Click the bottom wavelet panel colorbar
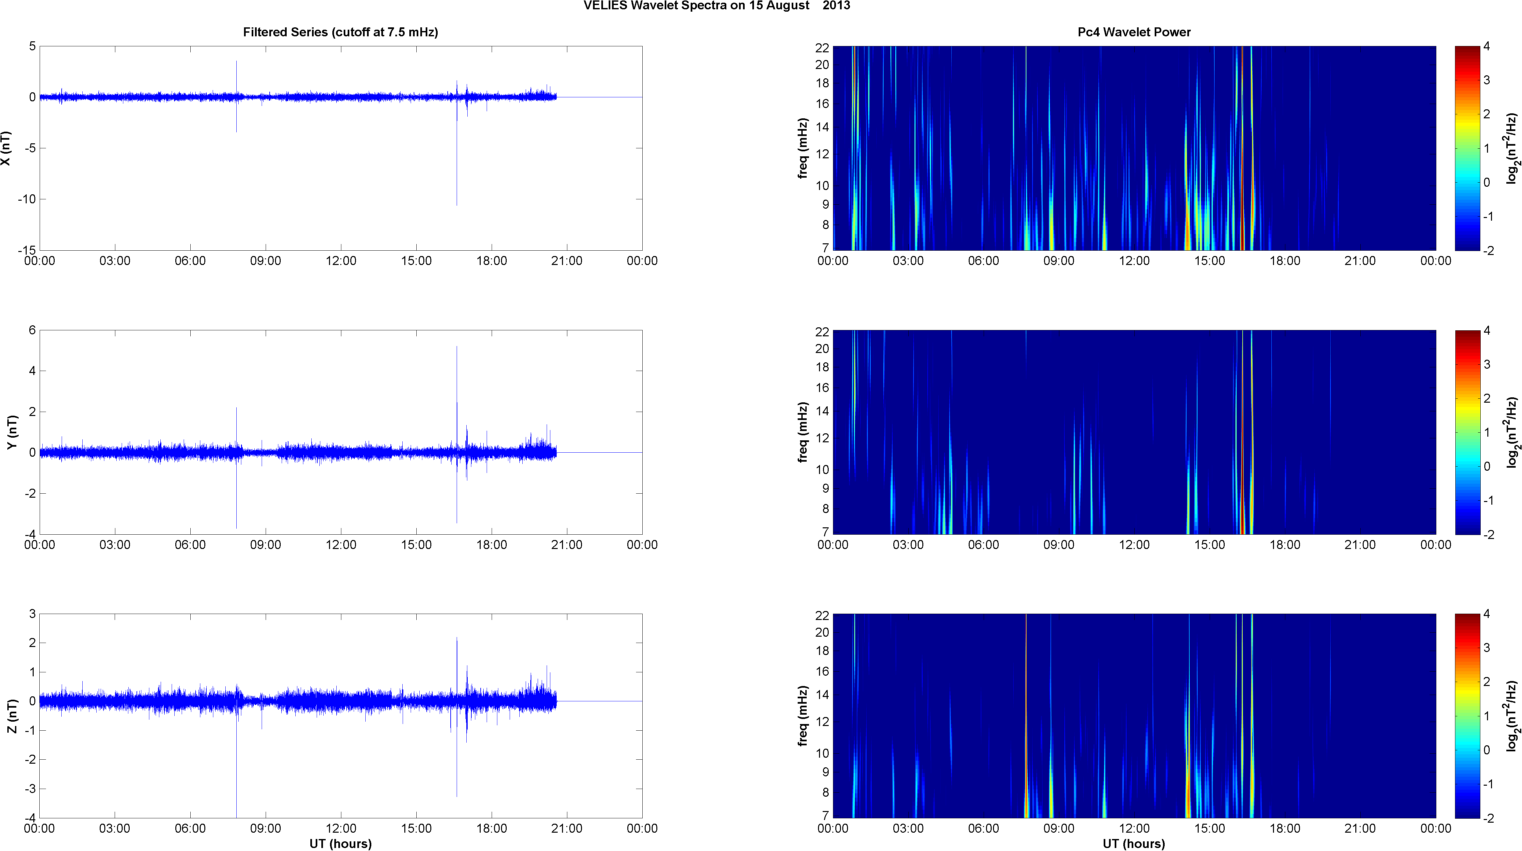The width and height of the screenshot is (1522, 851). click(x=1466, y=716)
